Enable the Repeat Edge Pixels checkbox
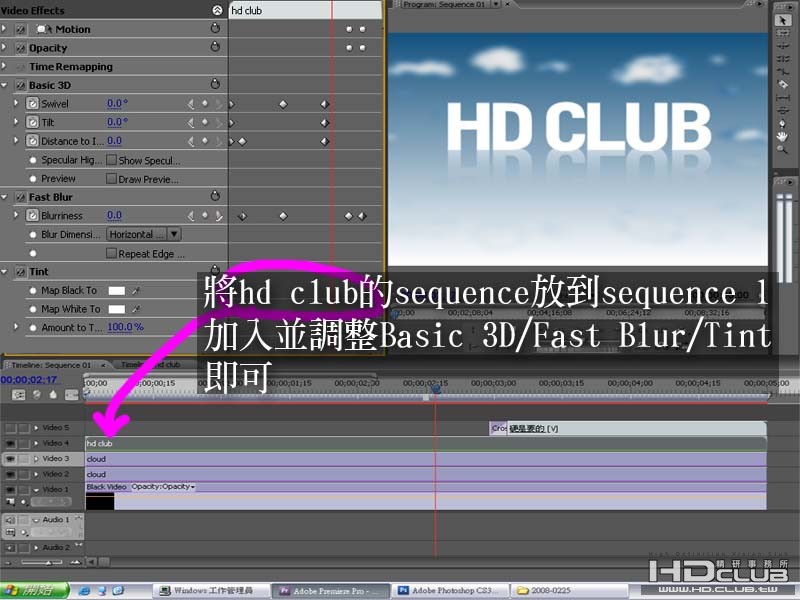800x600 pixels. point(111,253)
